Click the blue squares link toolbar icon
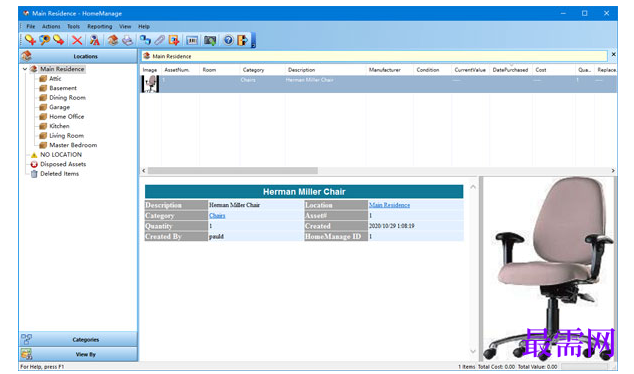Viewport: 634px width, 374px height. (x=145, y=40)
